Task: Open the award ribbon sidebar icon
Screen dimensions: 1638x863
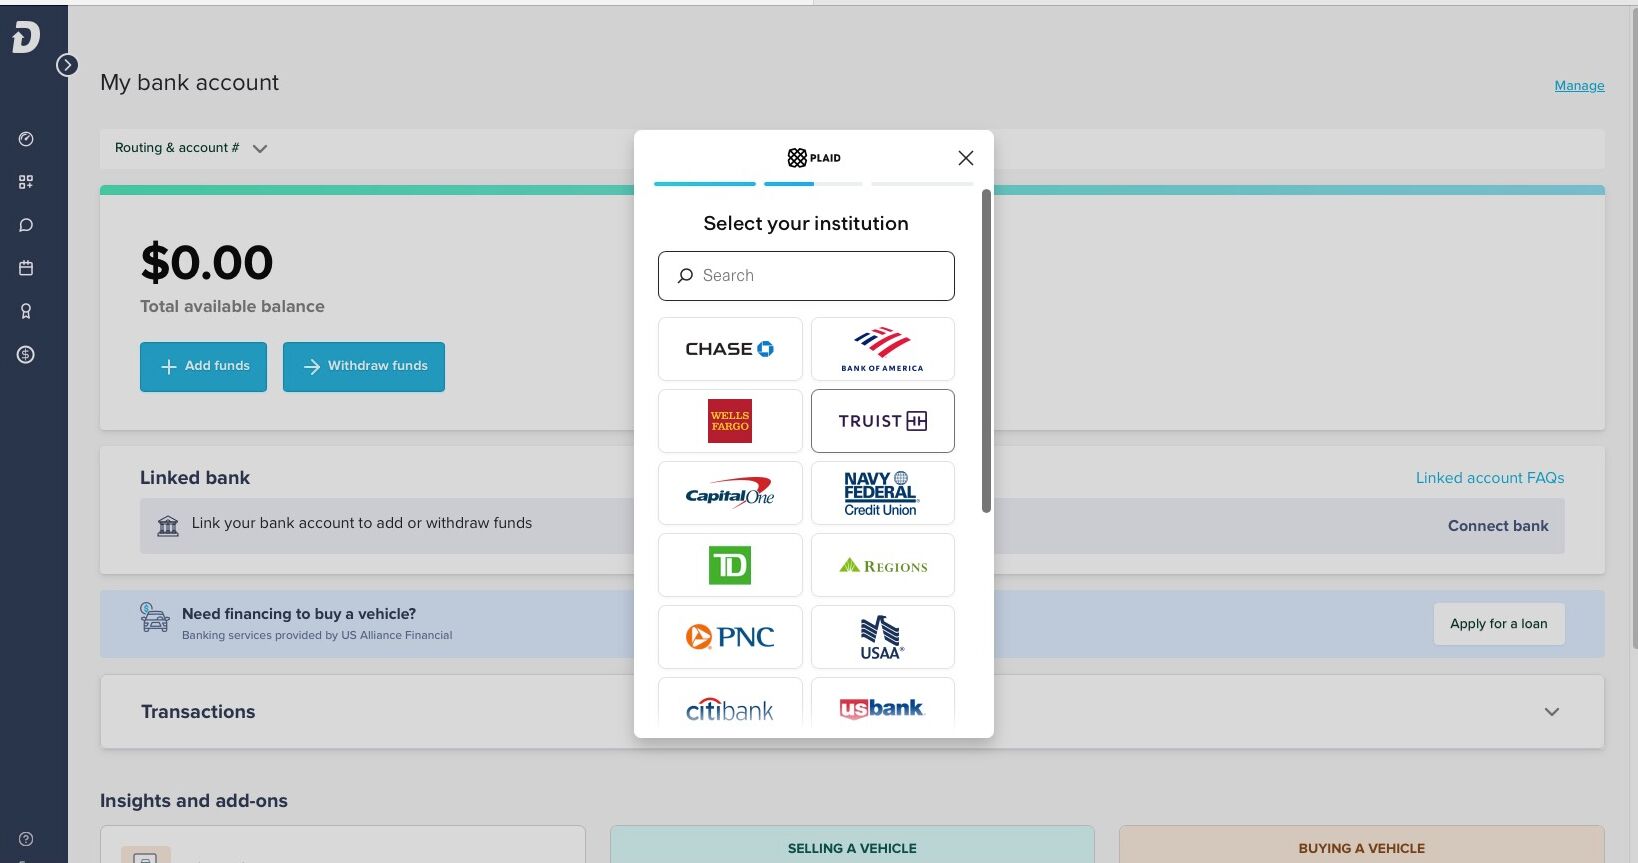Action: [26, 311]
